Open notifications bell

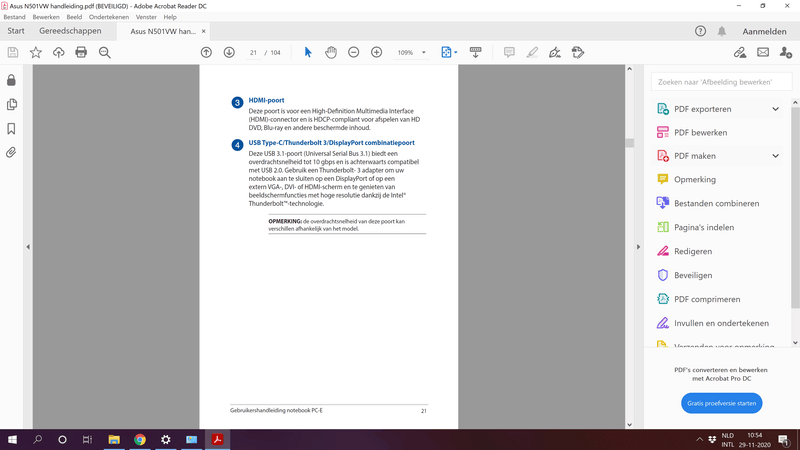click(721, 31)
